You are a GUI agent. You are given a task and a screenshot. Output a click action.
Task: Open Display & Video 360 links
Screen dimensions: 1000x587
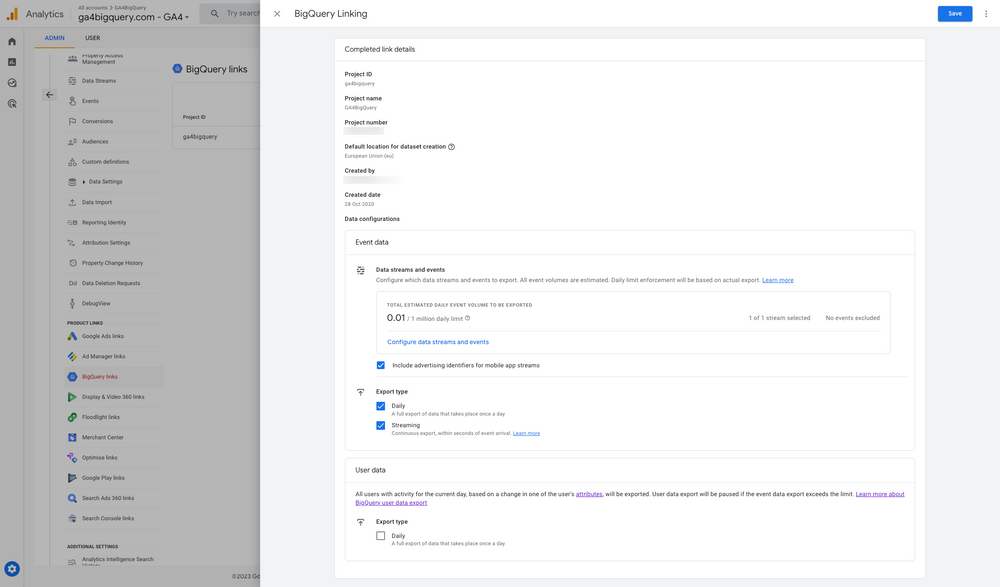[117, 396]
